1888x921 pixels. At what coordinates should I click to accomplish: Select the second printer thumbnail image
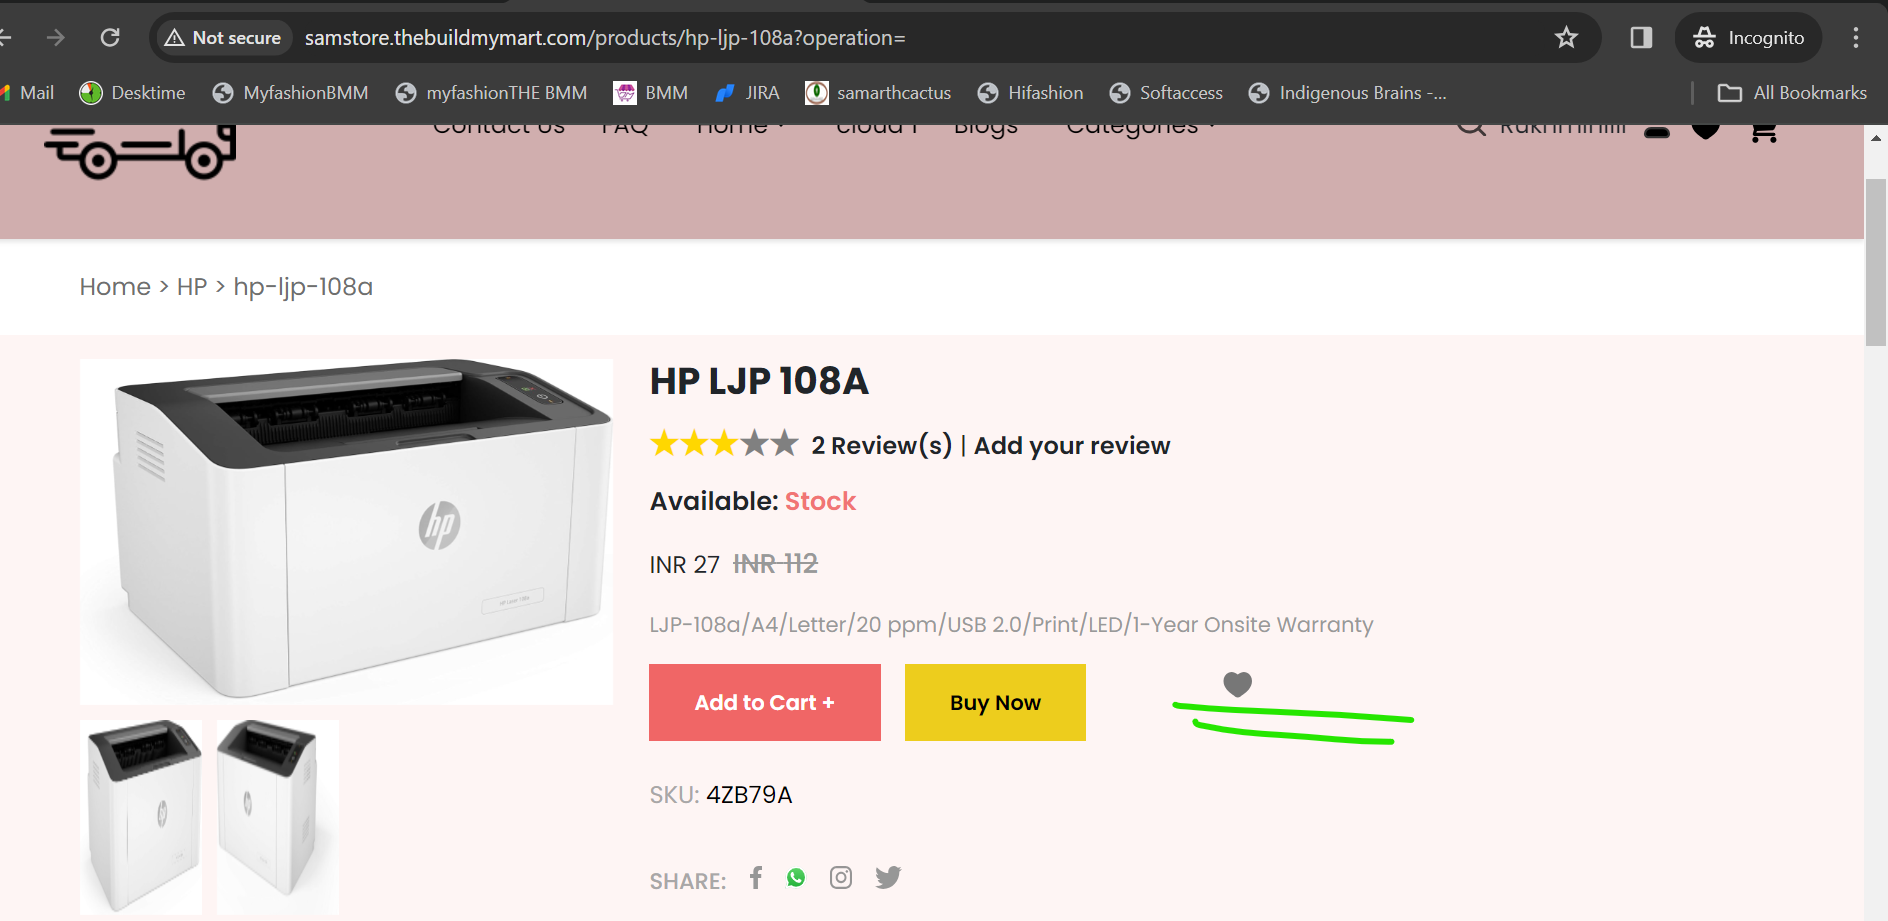coord(278,817)
